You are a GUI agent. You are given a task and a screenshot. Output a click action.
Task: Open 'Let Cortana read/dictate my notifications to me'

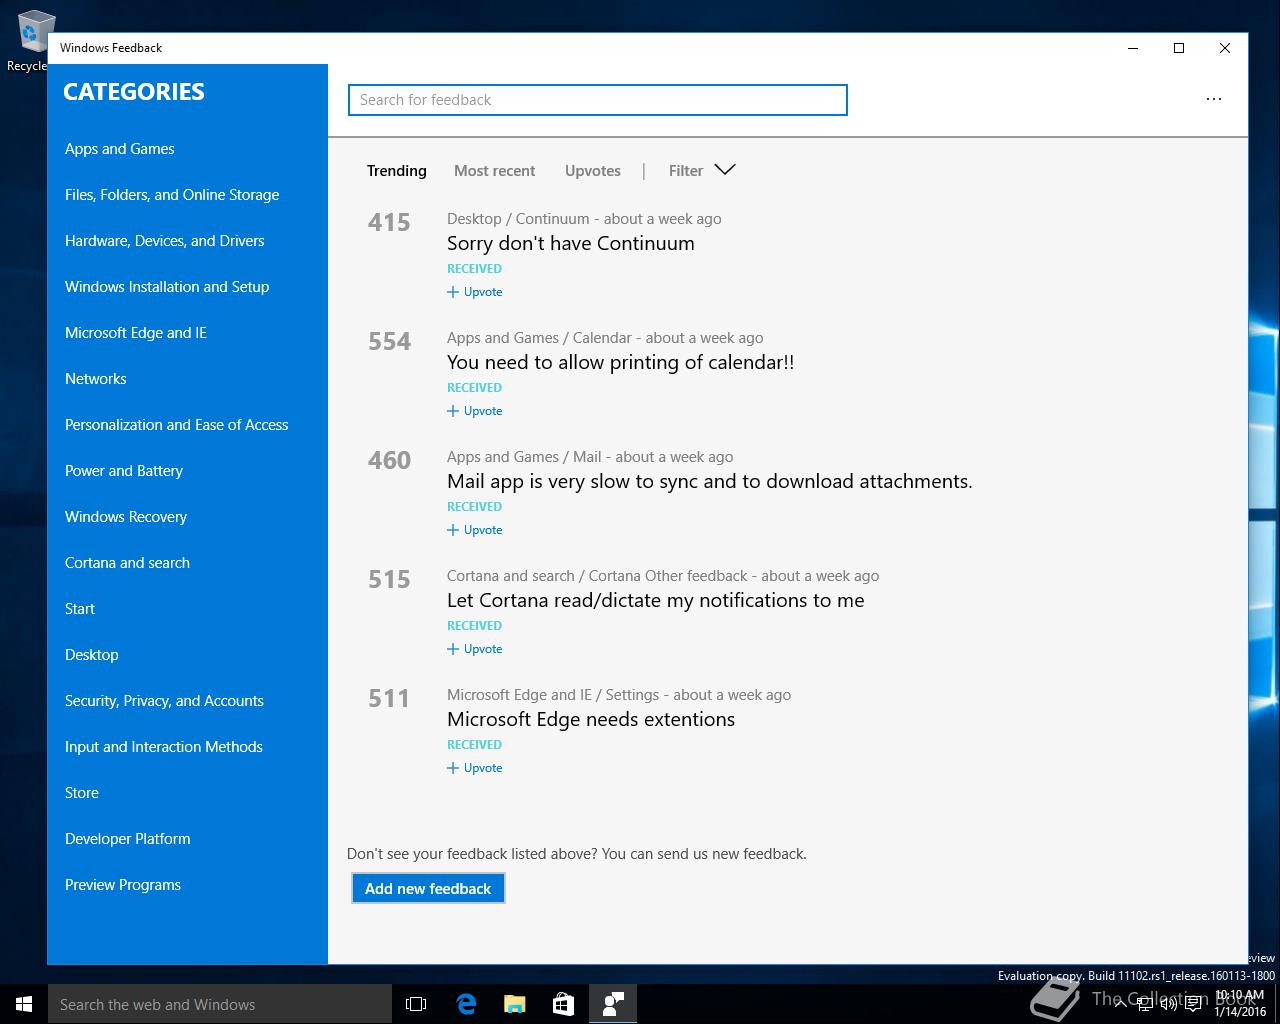[656, 600]
